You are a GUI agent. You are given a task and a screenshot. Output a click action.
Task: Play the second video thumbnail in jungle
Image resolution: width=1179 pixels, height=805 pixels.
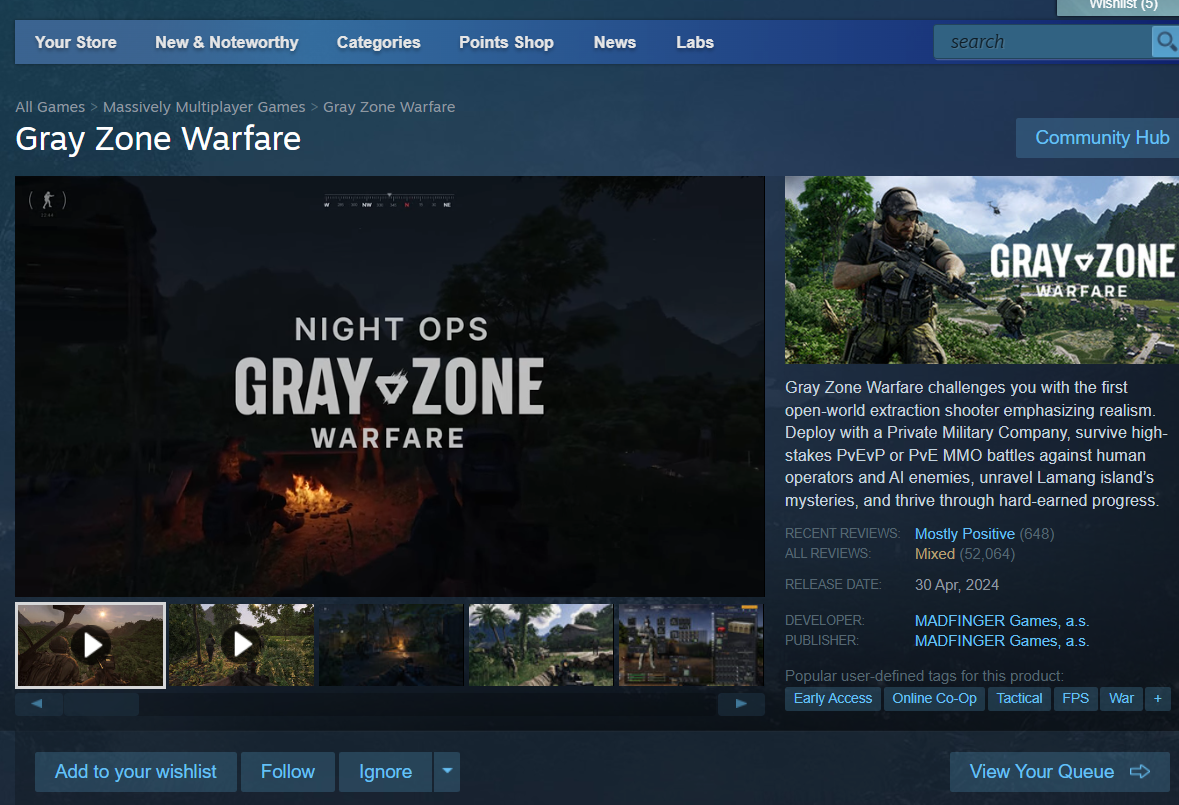(241, 645)
